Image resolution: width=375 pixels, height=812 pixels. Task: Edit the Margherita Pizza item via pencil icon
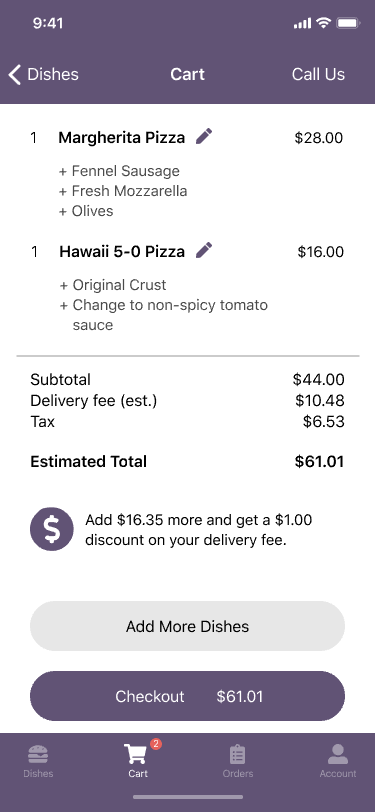204,137
